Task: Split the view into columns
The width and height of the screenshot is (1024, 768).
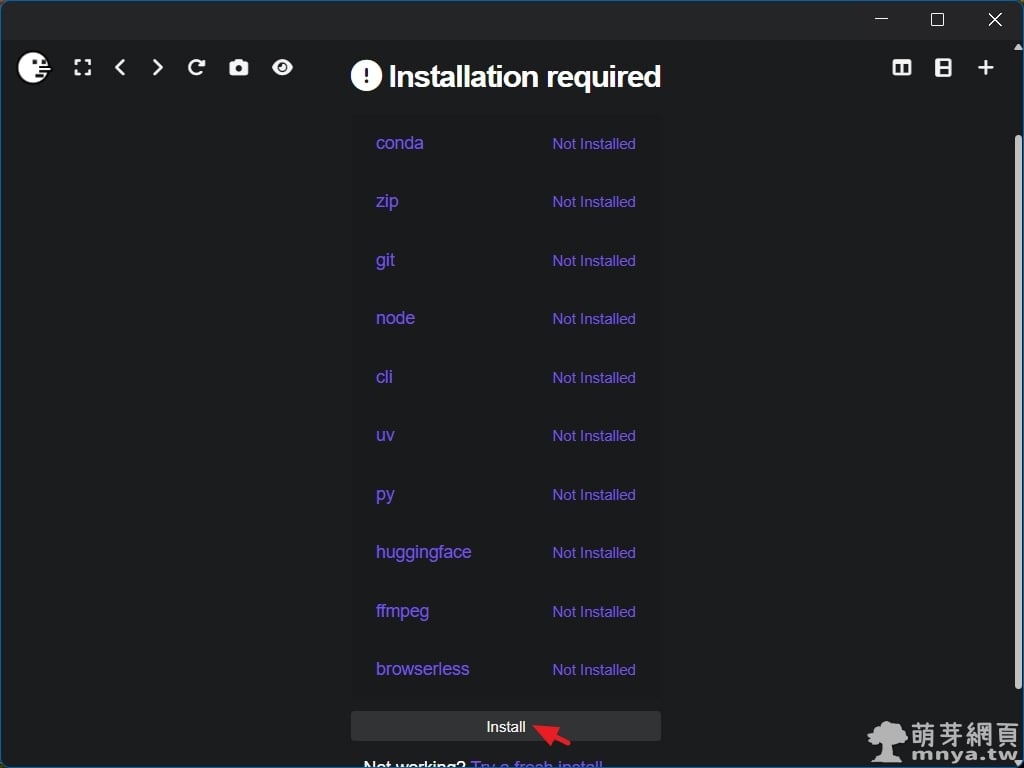Action: [x=901, y=68]
